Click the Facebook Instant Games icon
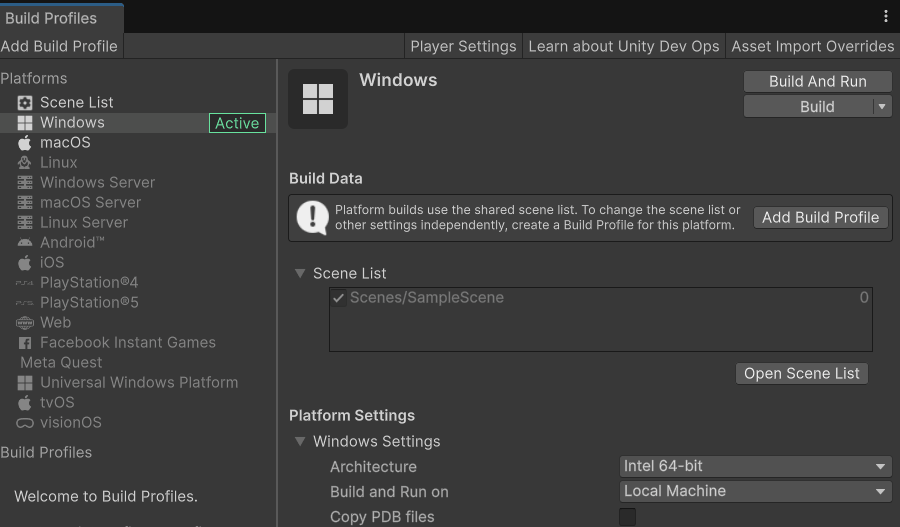 click(25, 343)
